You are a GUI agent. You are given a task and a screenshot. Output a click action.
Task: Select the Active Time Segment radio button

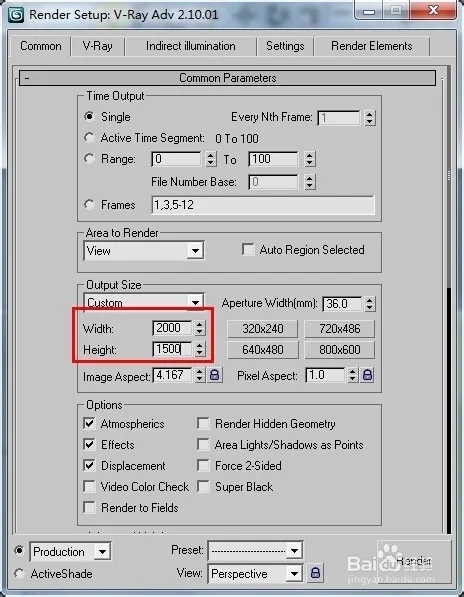(89, 137)
